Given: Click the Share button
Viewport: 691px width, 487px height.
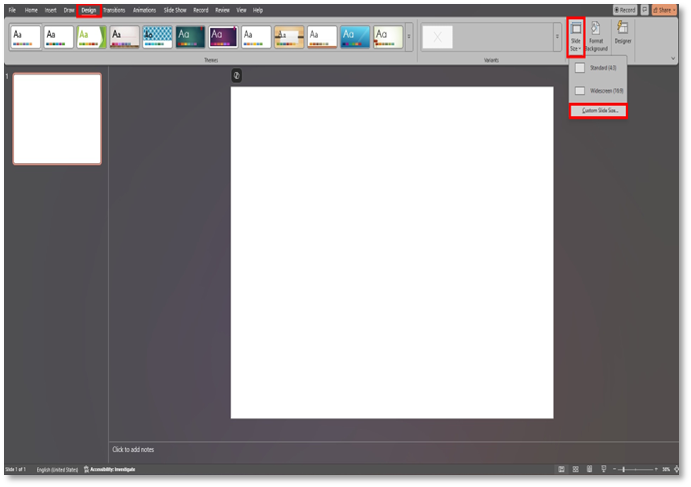Looking at the screenshot, I should coord(665,10).
